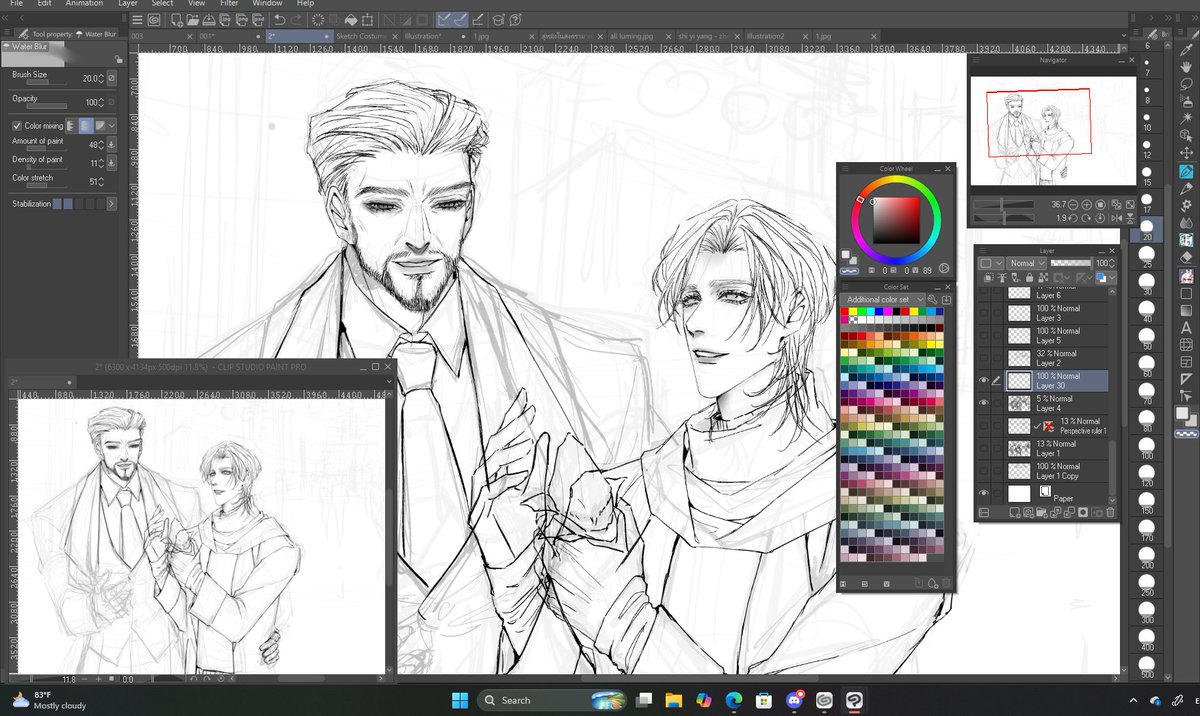This screenshot has width=1200, height=716.
Task: Select the Hand (move view) tool
Action: point(1186,66)
